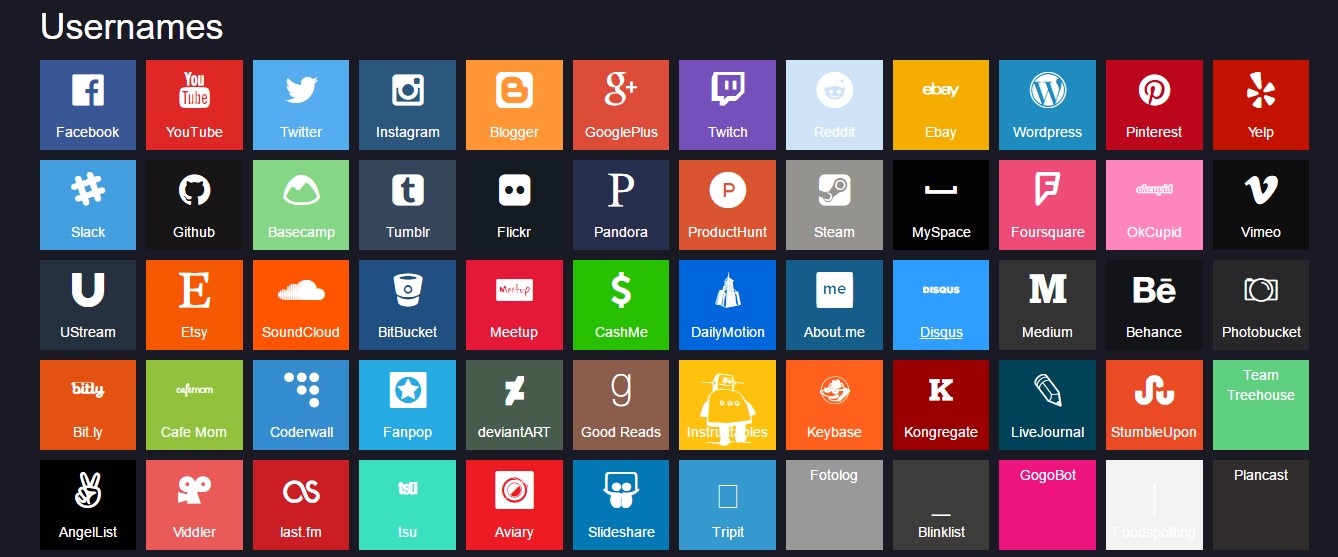Select the OkCupid tile
1338x557 pixels.
1154,205
